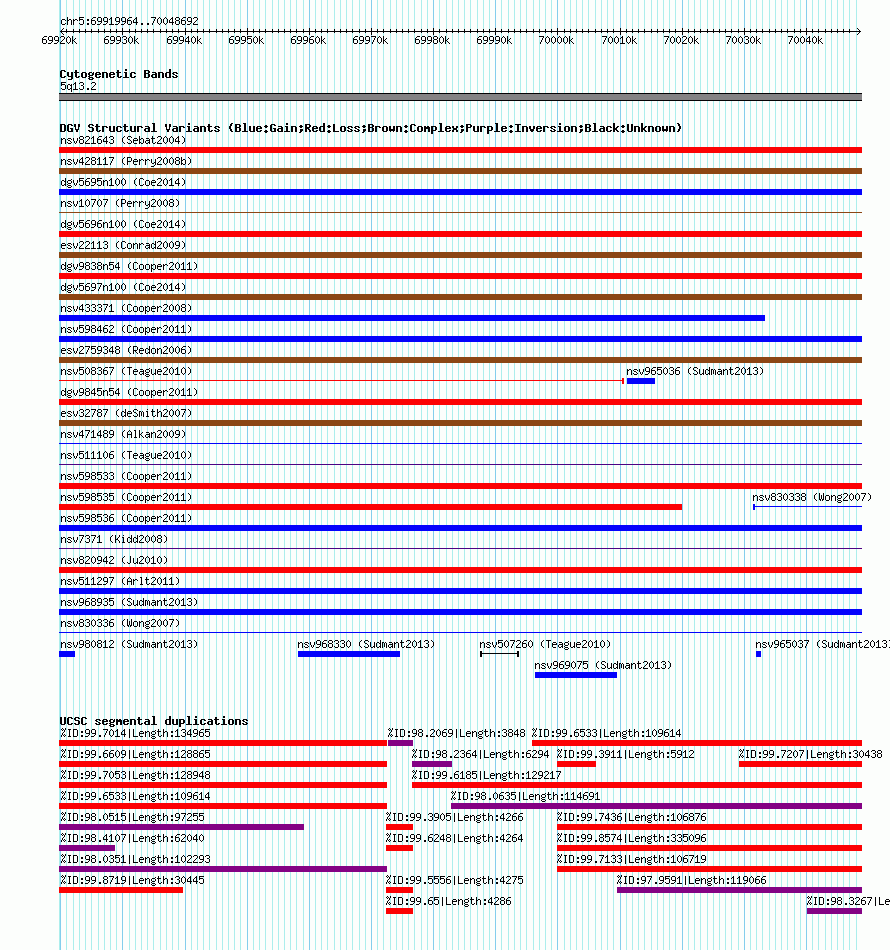Viewport: 890px width, 950px height.
Task: Select nsv820942 (Ju2010) label
Action: (x=114, y=560)
